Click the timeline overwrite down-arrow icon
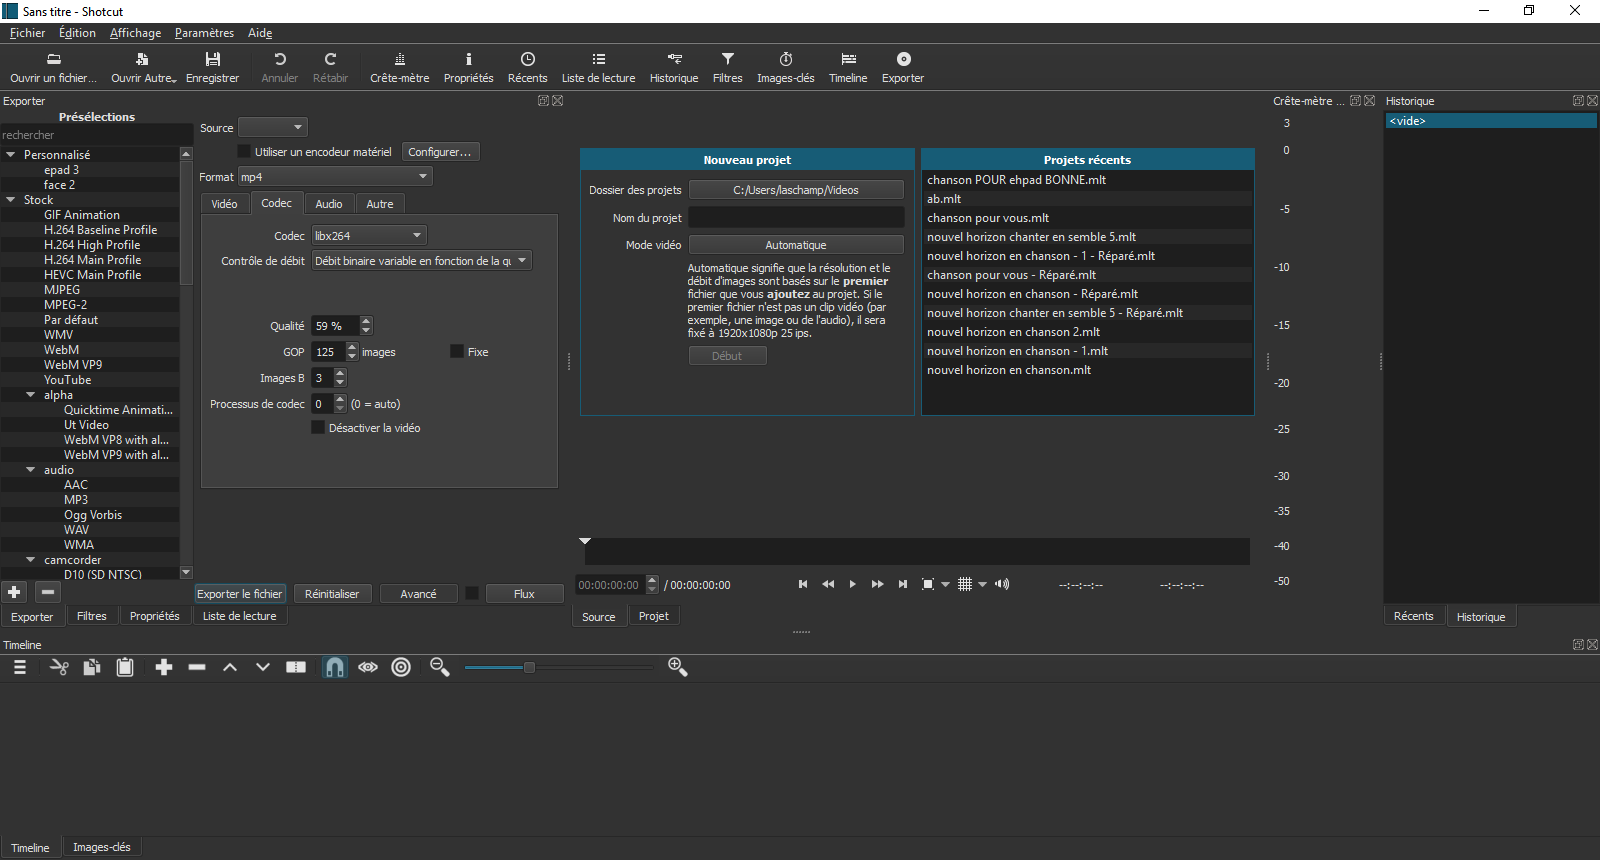This screenshot has height=860, width=1600. pyautogui.click(x=263, y=667)
